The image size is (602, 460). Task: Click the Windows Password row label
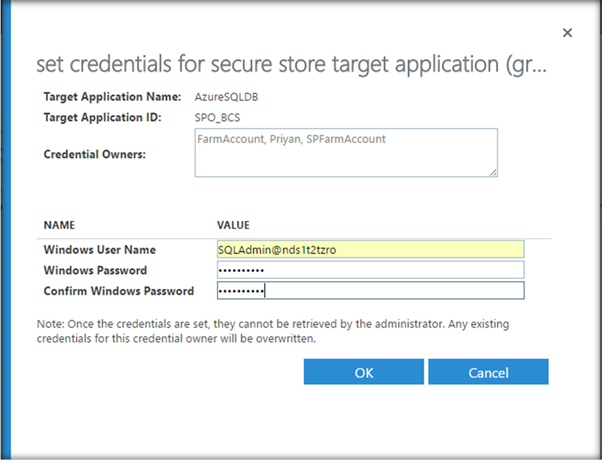pos(96,270)
